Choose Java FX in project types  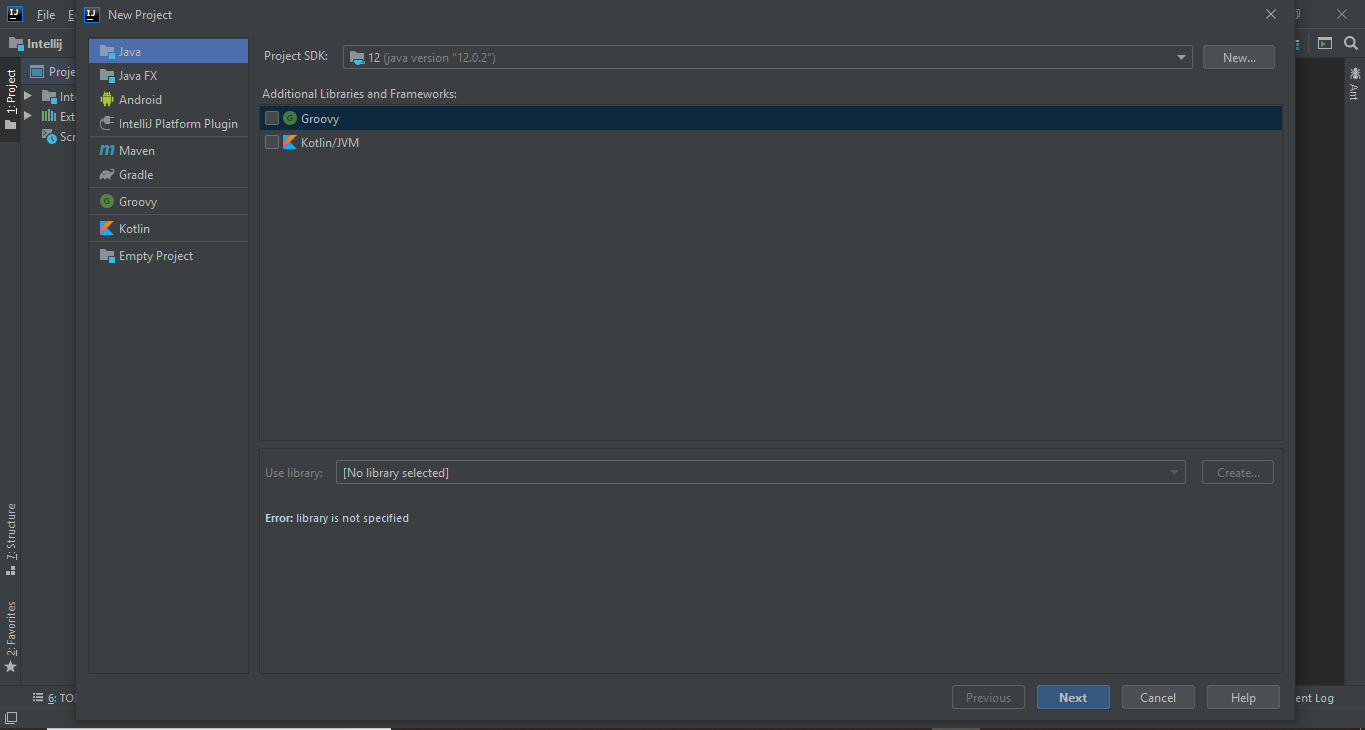tap(168, 75)
